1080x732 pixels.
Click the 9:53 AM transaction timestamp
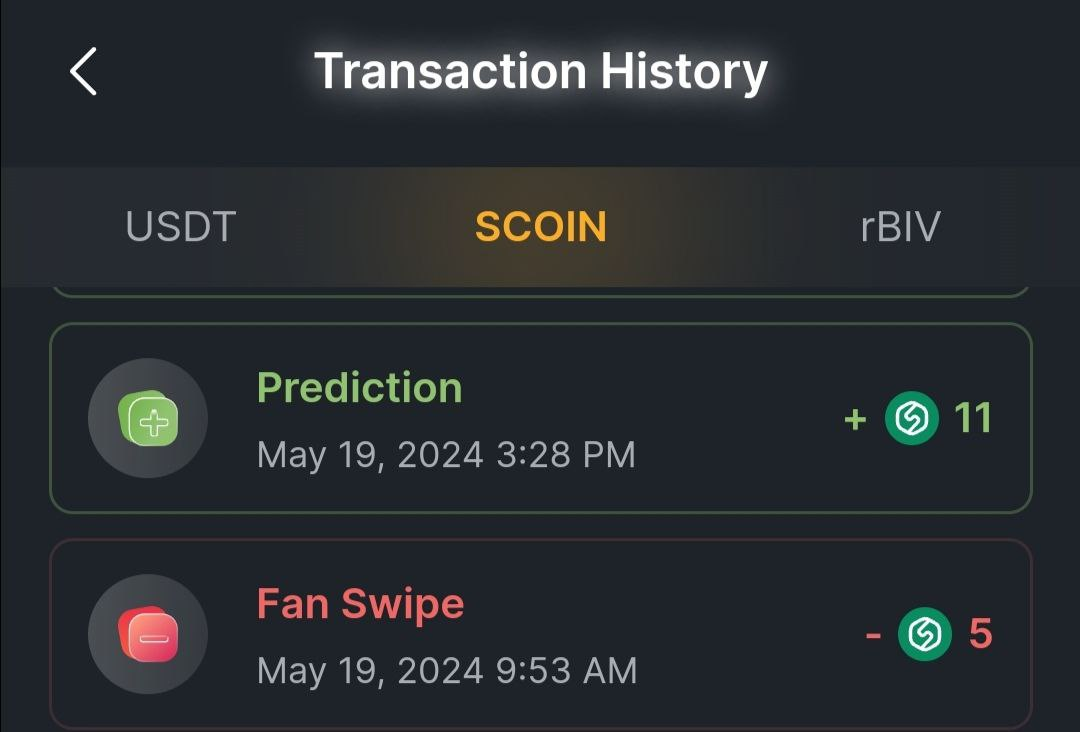pyautogui.click(x=447, y=670)
